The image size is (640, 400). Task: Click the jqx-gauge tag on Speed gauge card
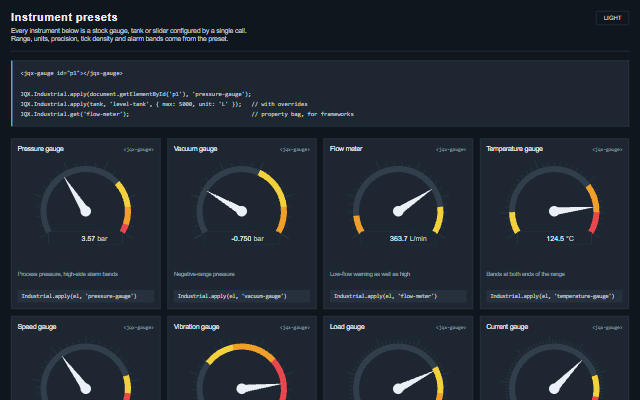tap(139, 328)
